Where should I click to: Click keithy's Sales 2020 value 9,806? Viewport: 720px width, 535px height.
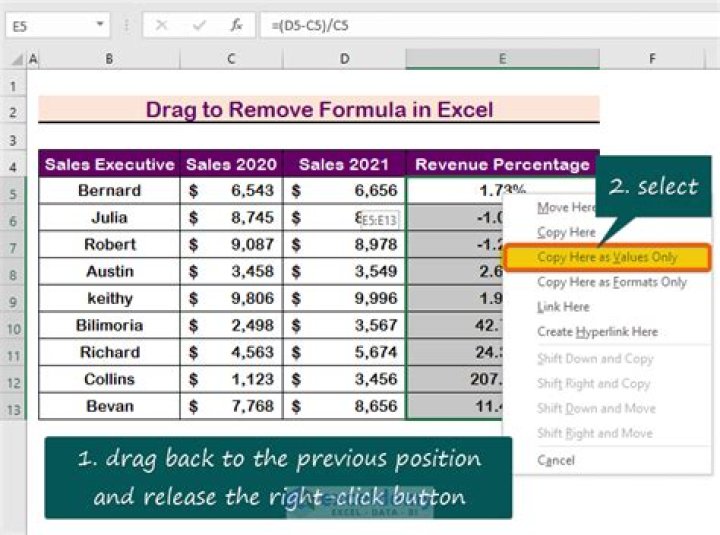(x=231, y=298)
